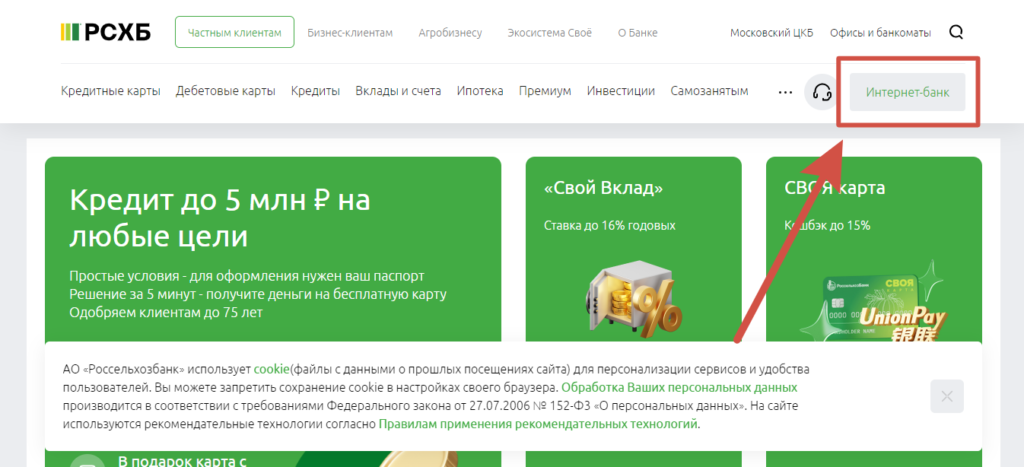Open Экосистема Своё link
The image size is (1024, 467).
[550, 33]
